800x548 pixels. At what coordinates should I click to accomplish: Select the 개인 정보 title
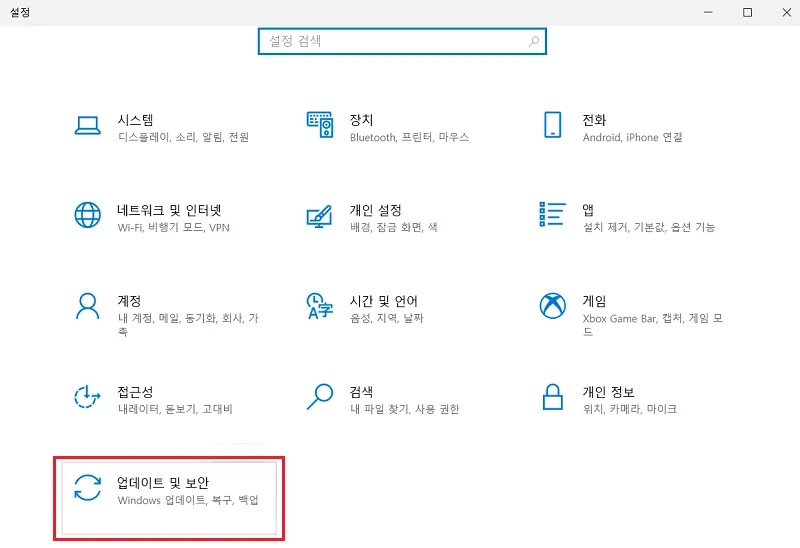click(609, 392)
